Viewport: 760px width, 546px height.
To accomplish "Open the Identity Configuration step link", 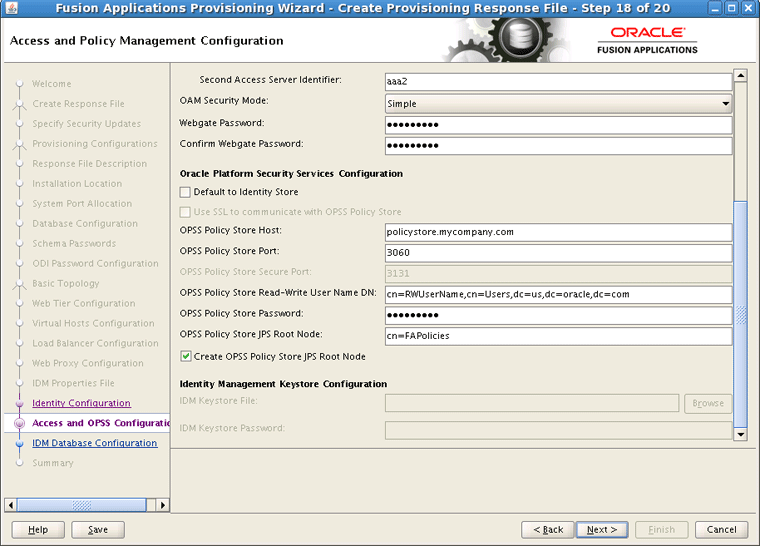I will (81, 403).
